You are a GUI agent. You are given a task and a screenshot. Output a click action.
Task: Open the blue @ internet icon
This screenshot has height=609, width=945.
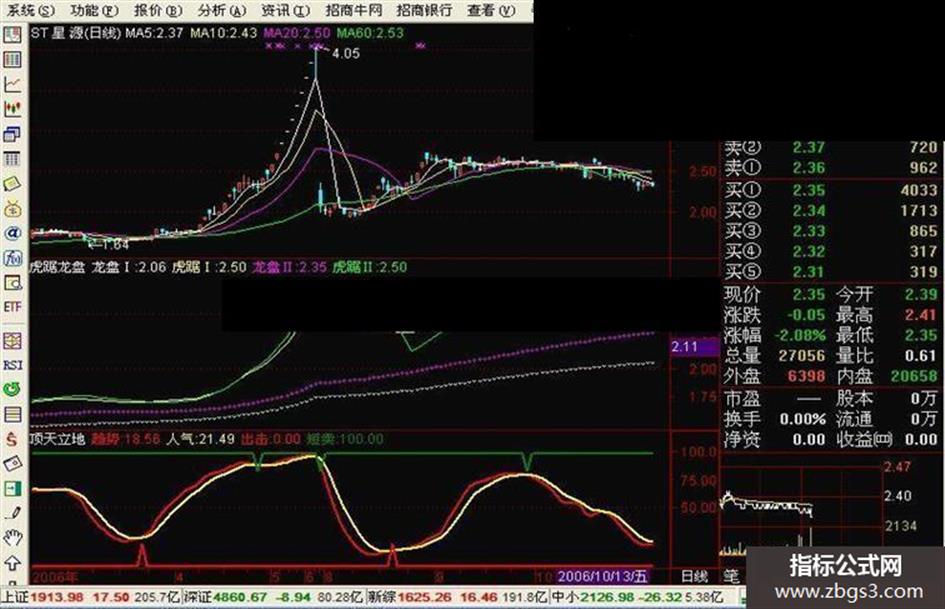pyautogui.click(x=13, y=233)
